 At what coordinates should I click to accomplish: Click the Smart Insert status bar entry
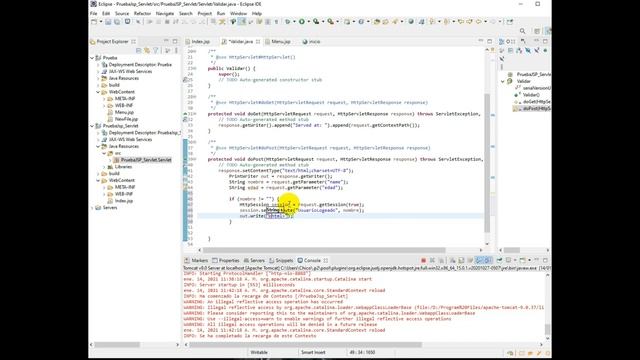(x=313, y=352)
